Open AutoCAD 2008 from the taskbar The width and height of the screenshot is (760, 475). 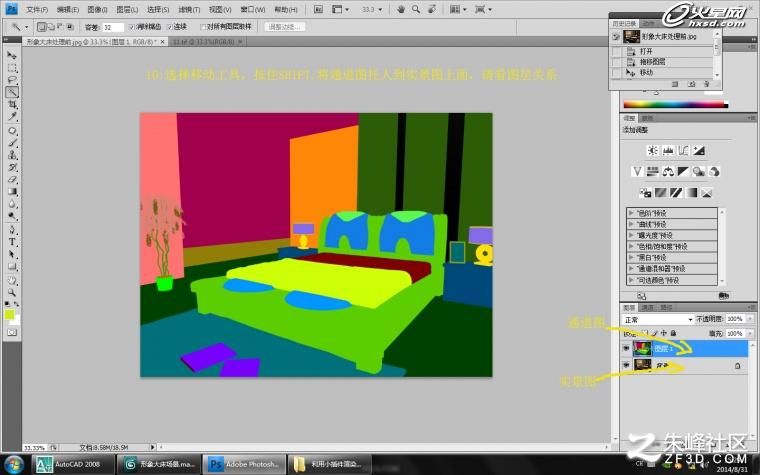74,464
